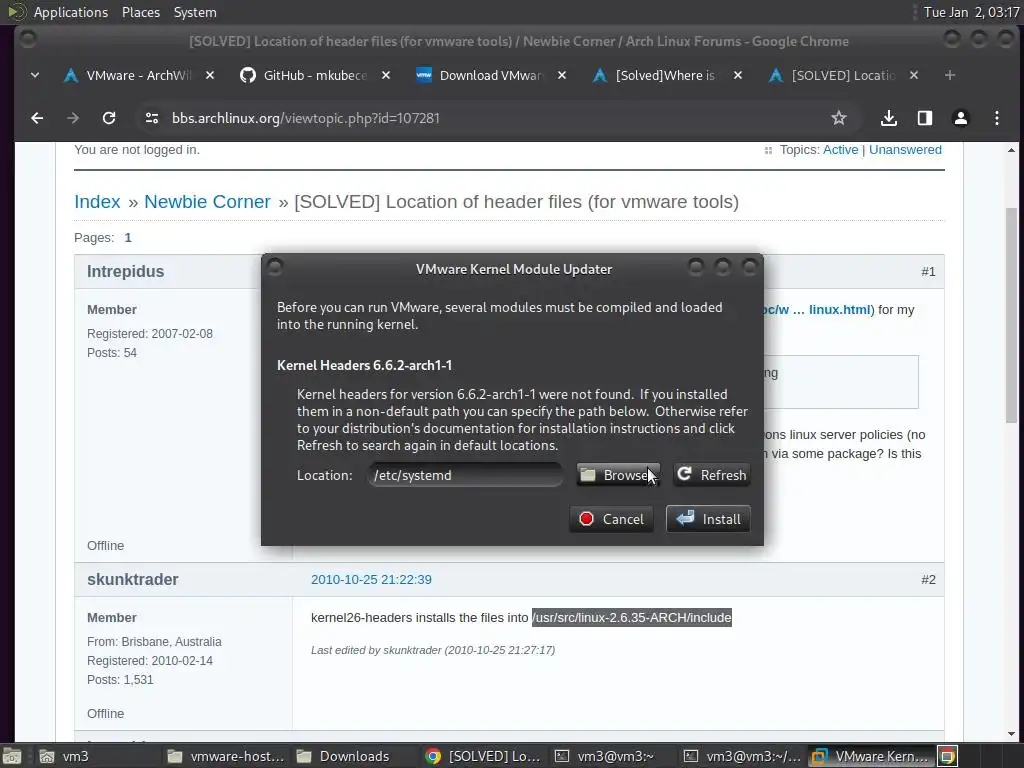The width and height of the screenshot is (1024, 768).
Task: Click the 2010-10-25 21:22:39 post timestamp
Action: click(371, 579)
